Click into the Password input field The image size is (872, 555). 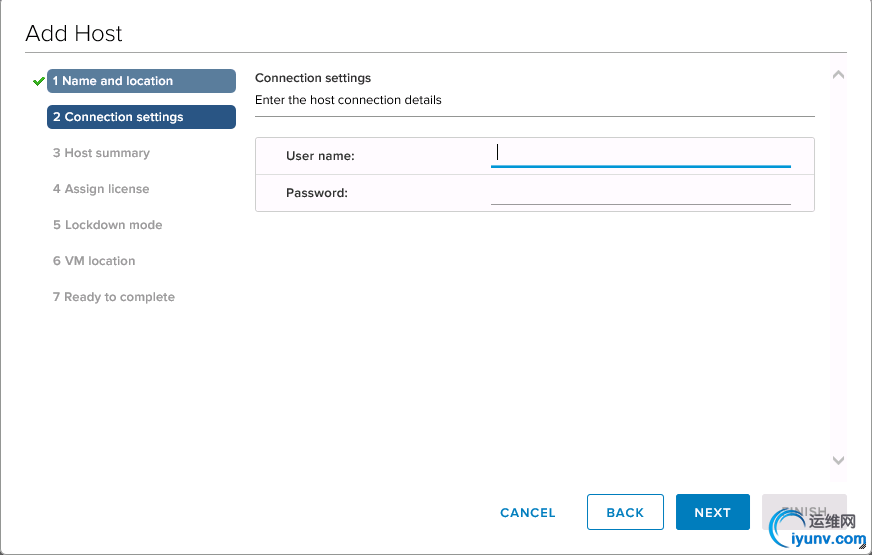coord(640,192)
